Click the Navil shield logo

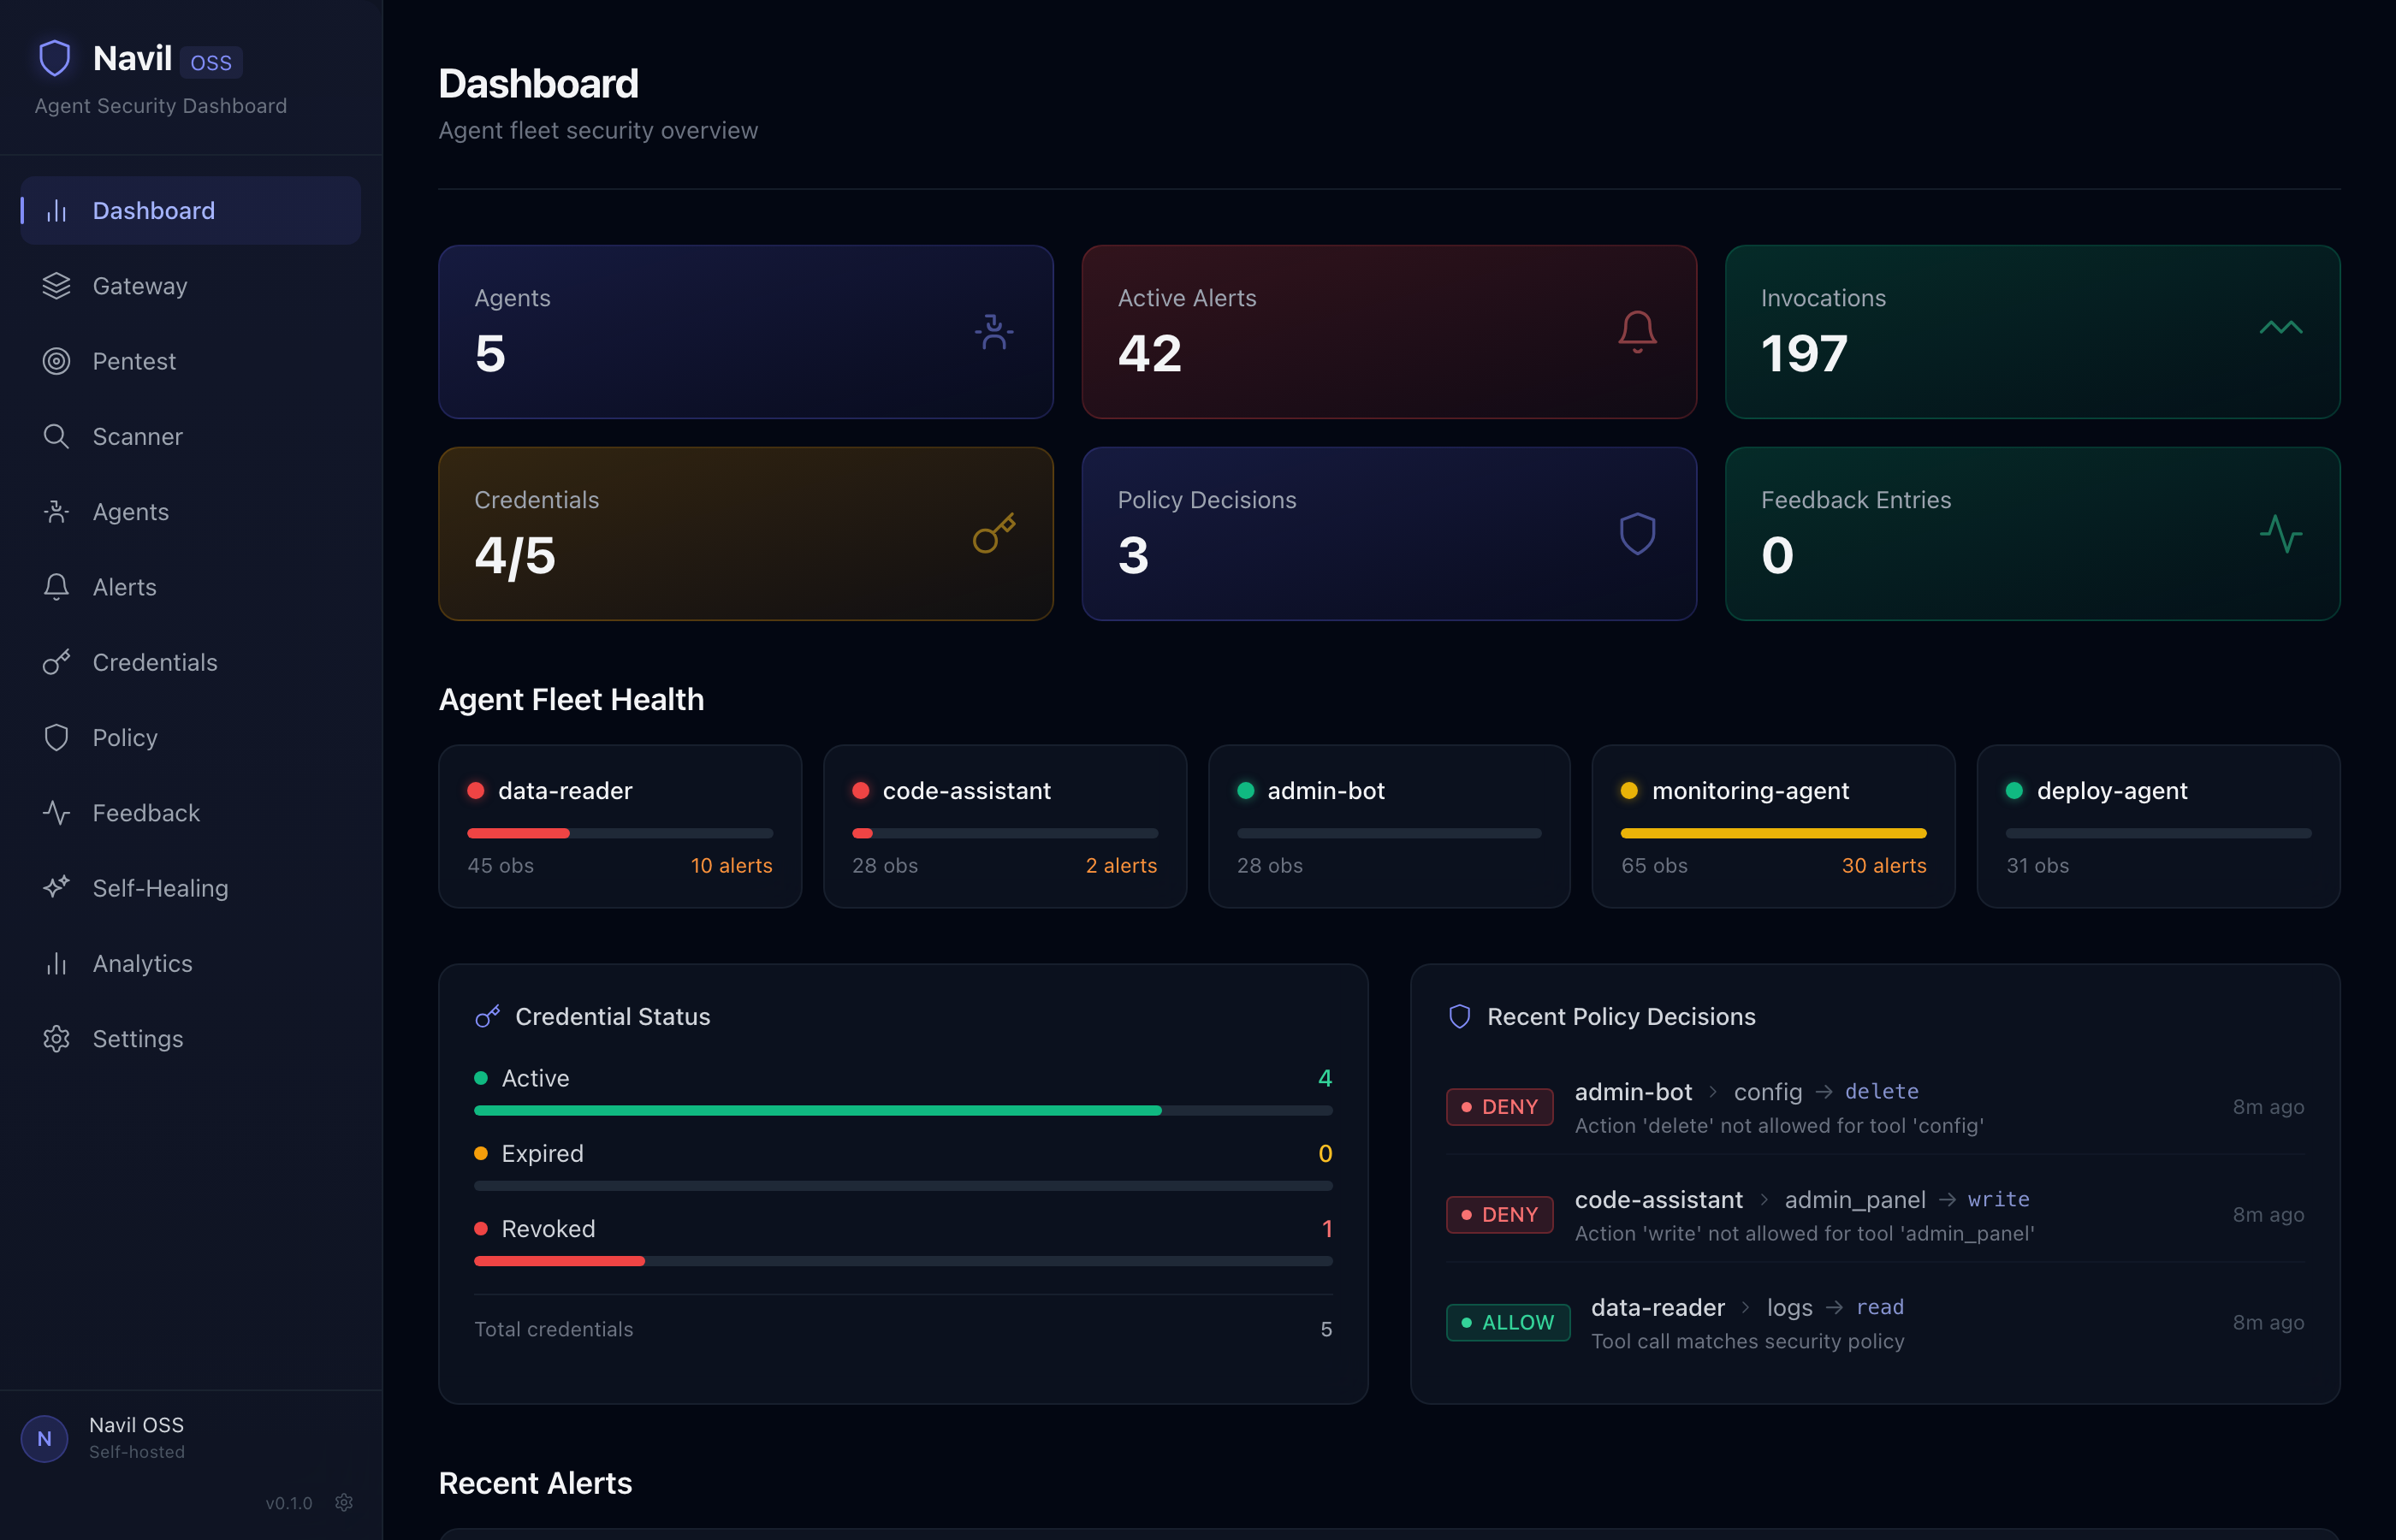(x=55, y=57)
